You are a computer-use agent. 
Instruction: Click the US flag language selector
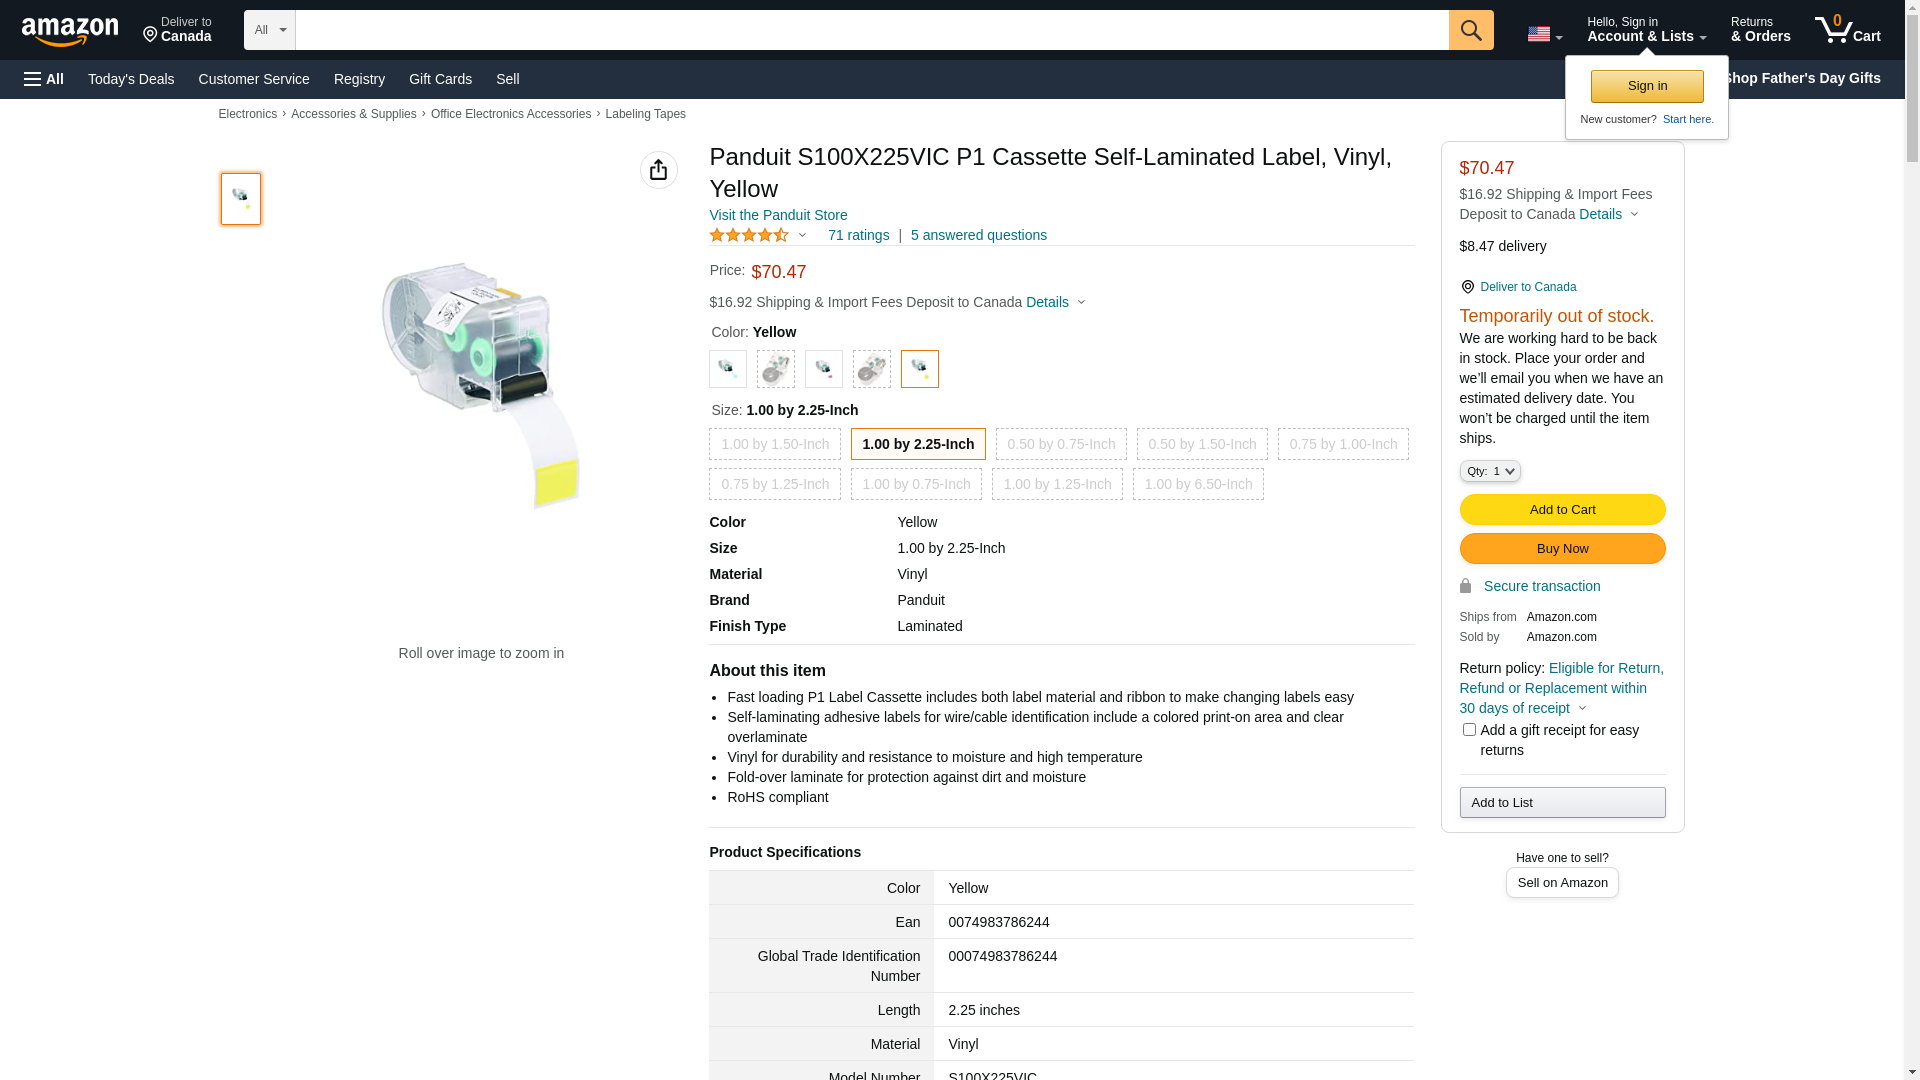[1544, 34]
